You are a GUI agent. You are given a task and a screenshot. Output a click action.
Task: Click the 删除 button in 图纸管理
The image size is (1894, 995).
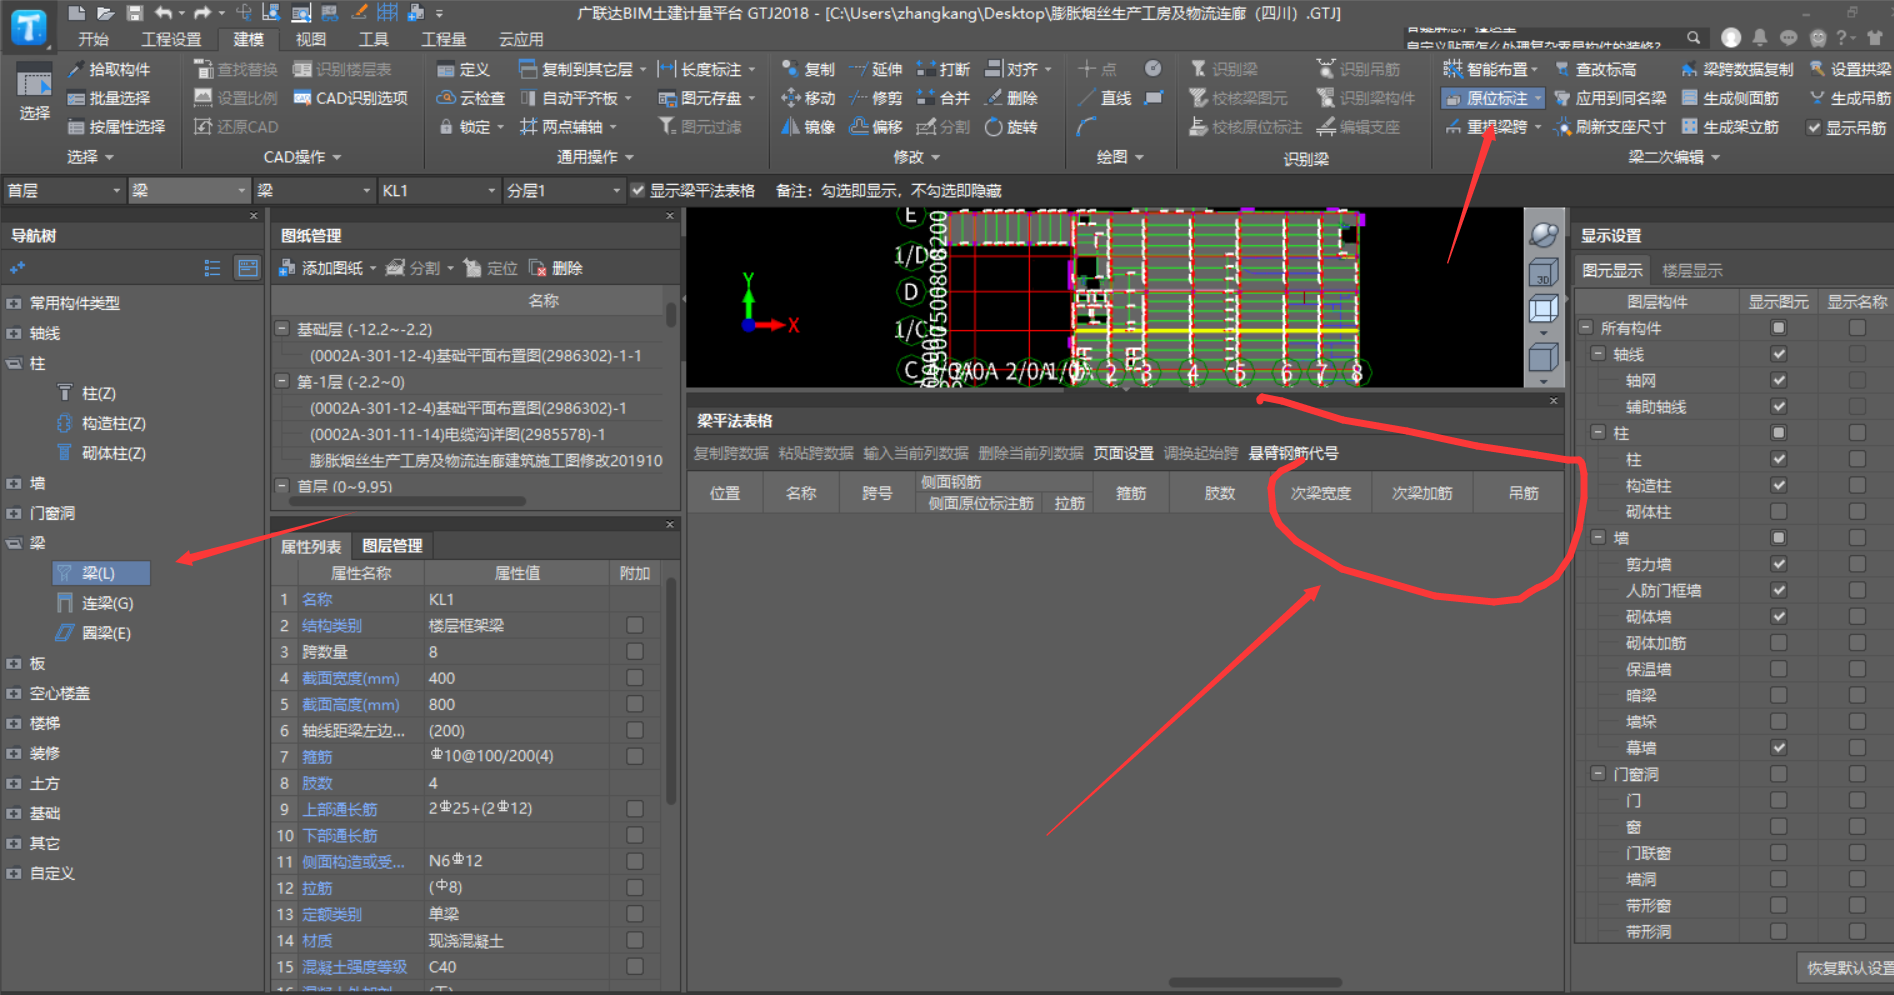[556, 268]
